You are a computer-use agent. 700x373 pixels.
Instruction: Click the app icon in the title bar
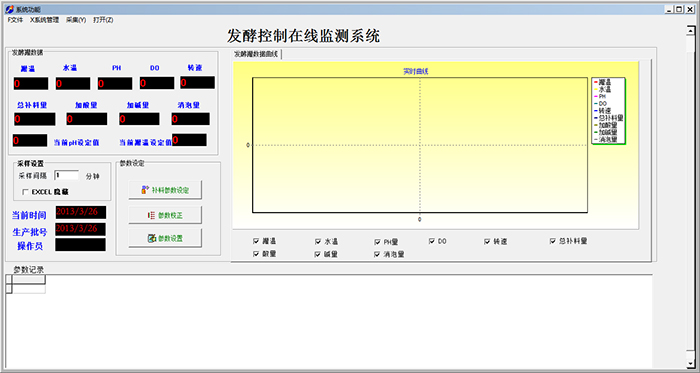tap(9, 9)
